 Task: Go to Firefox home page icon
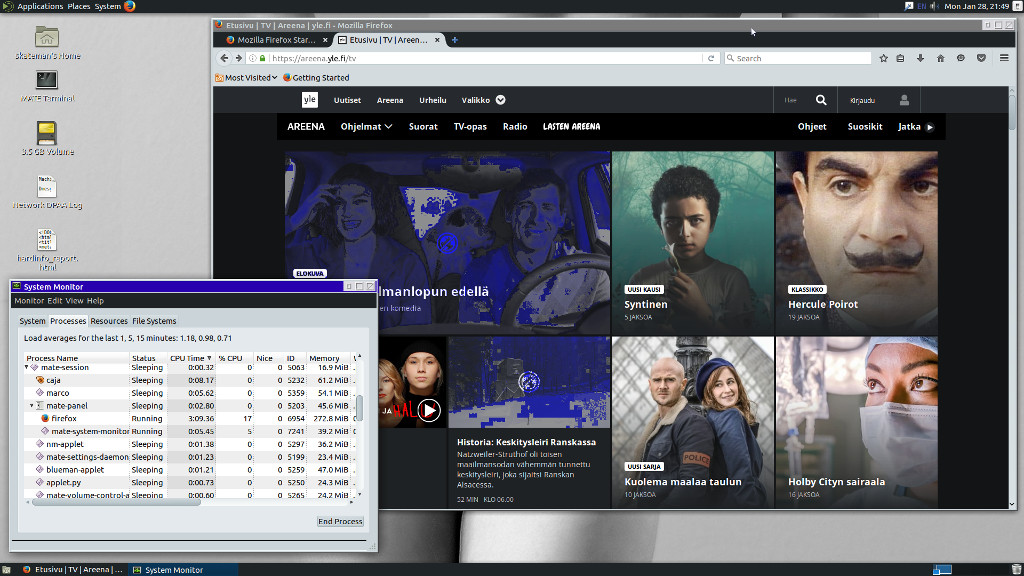pos(940,58)
